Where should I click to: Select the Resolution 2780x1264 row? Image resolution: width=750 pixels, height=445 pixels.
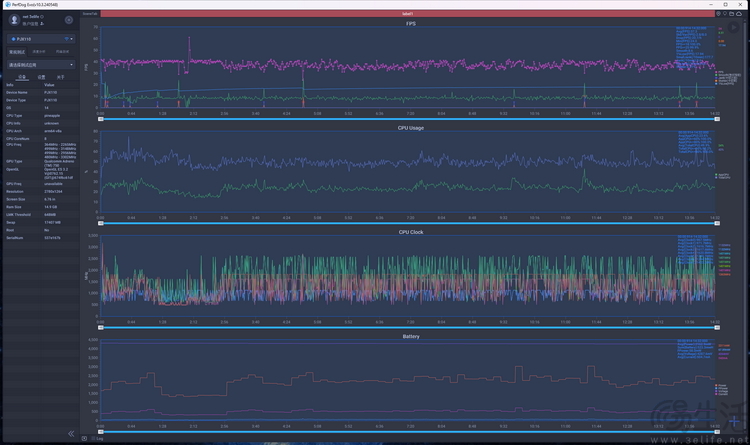pyautogui.click(x=41, y=191)
